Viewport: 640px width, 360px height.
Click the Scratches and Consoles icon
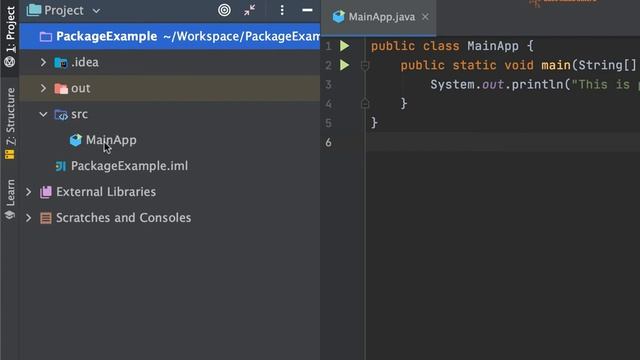tap(46, 218)
